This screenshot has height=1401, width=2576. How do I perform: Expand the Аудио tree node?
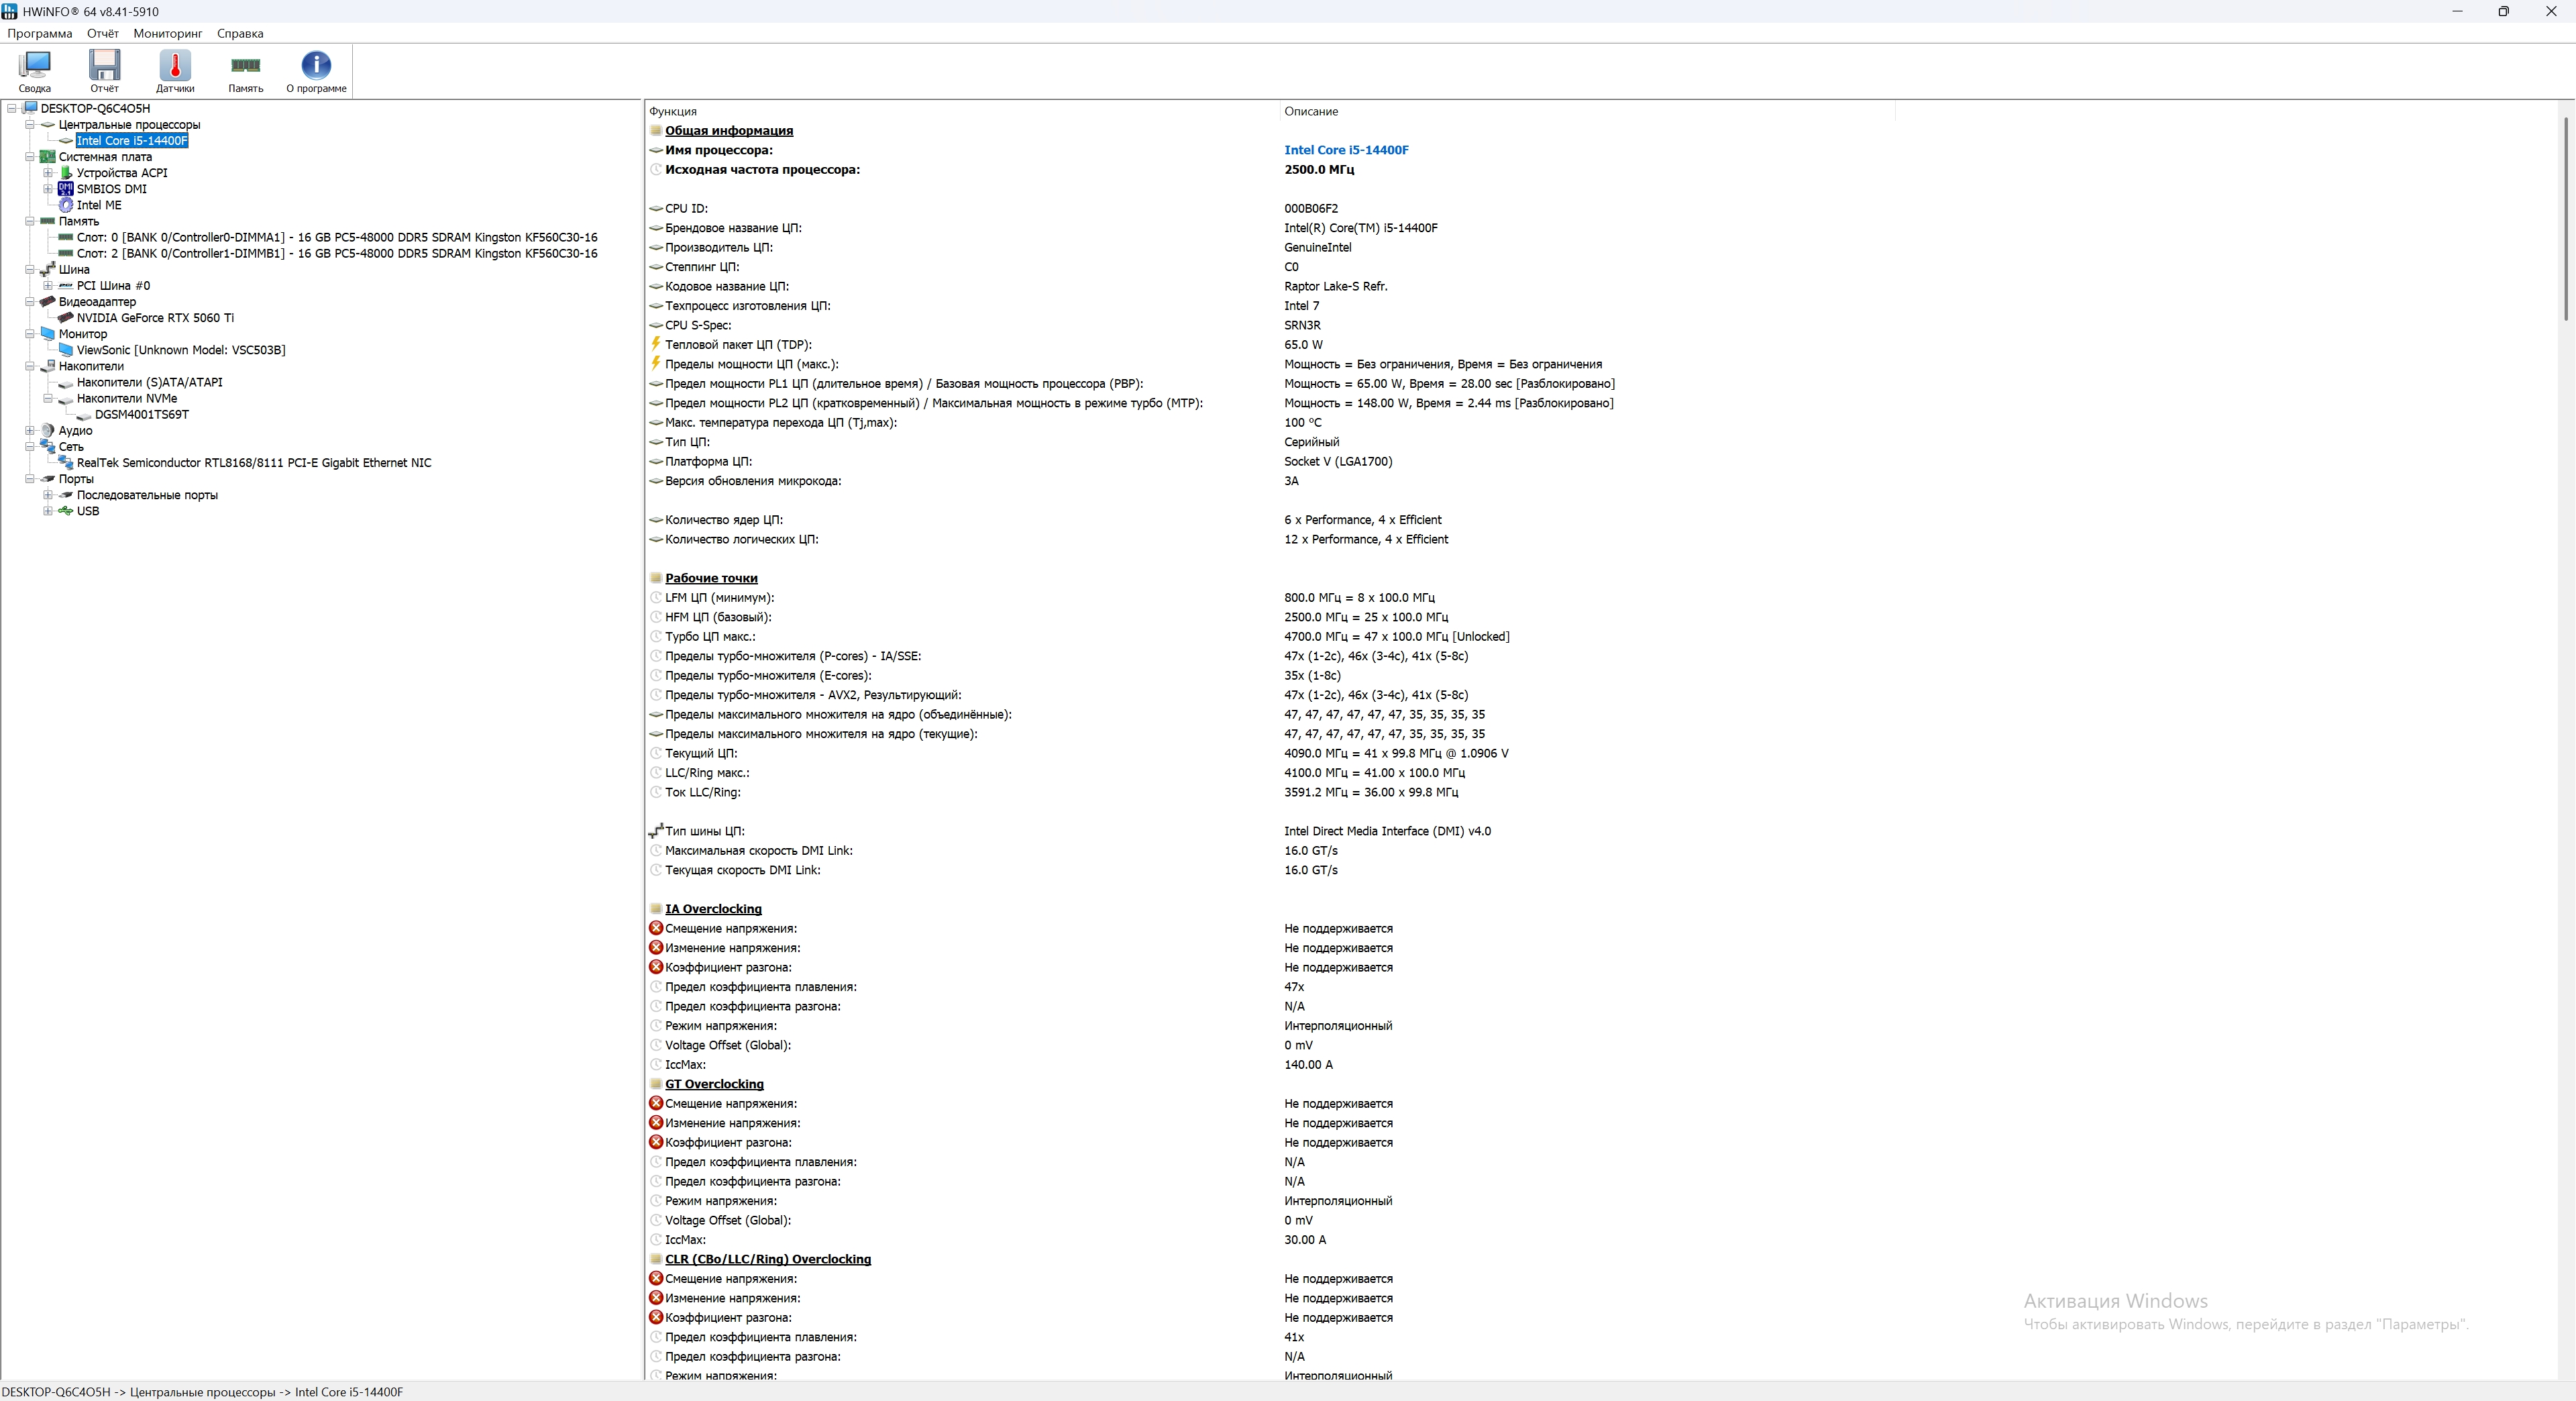(30, 431)
